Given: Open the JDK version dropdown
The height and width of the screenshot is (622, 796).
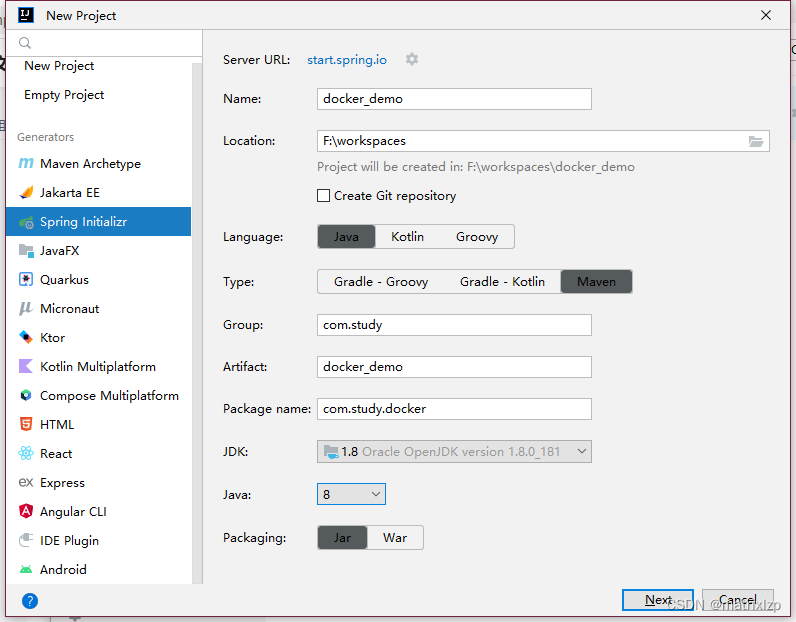Looking at the screenshot, I should click(454, 451).
